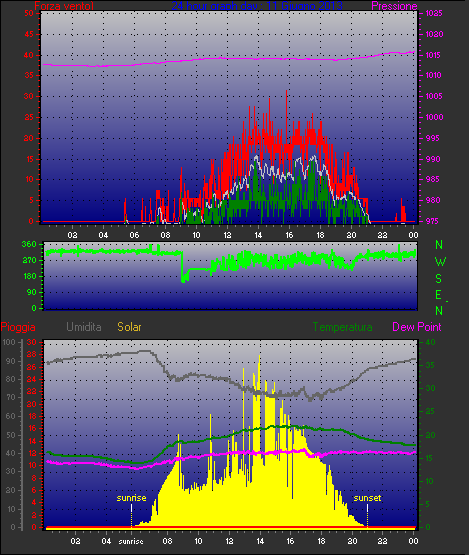
Task: Click the humidity value '100' on the gray axis
Action: coord(9,342)
